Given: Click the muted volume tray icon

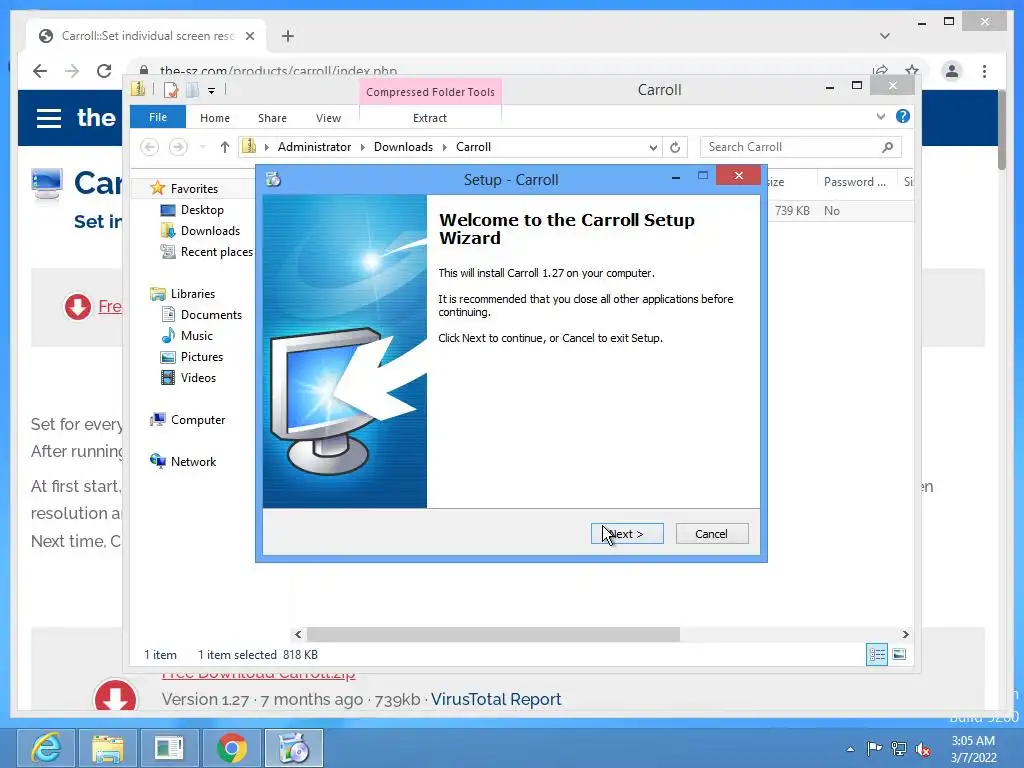Looking at the screenshot, I should (923, 748).
